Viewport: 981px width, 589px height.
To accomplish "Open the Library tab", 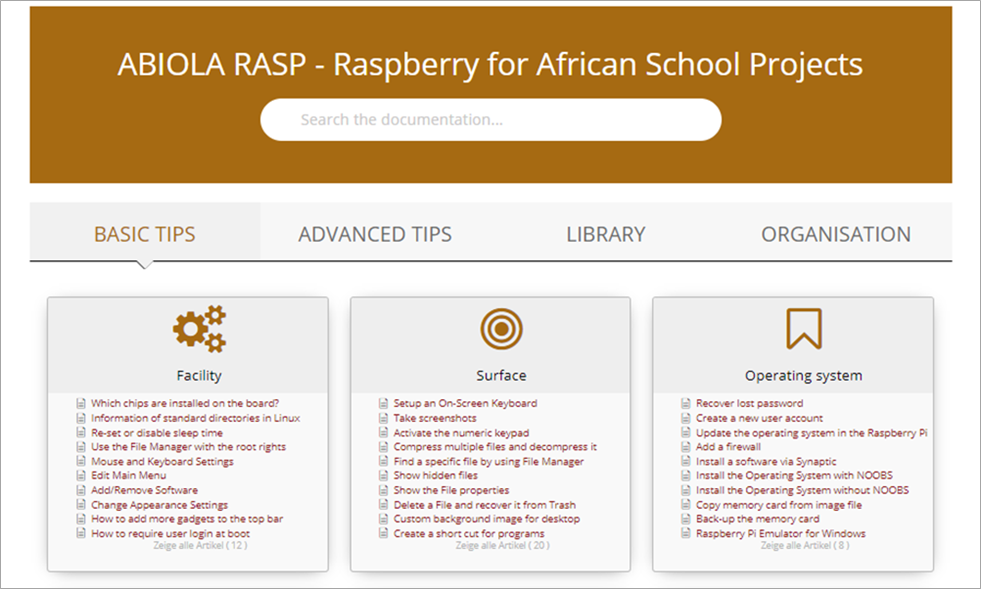I will pos(605,234).
